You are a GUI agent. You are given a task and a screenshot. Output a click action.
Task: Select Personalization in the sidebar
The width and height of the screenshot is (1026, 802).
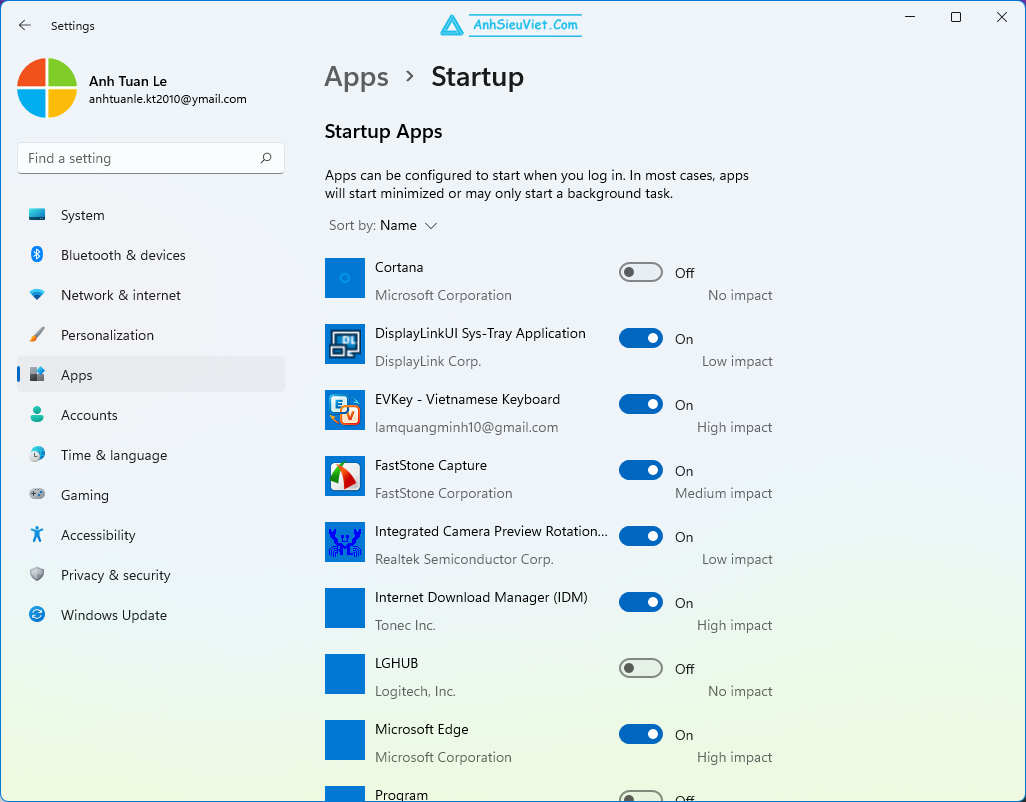pos(151,334)
